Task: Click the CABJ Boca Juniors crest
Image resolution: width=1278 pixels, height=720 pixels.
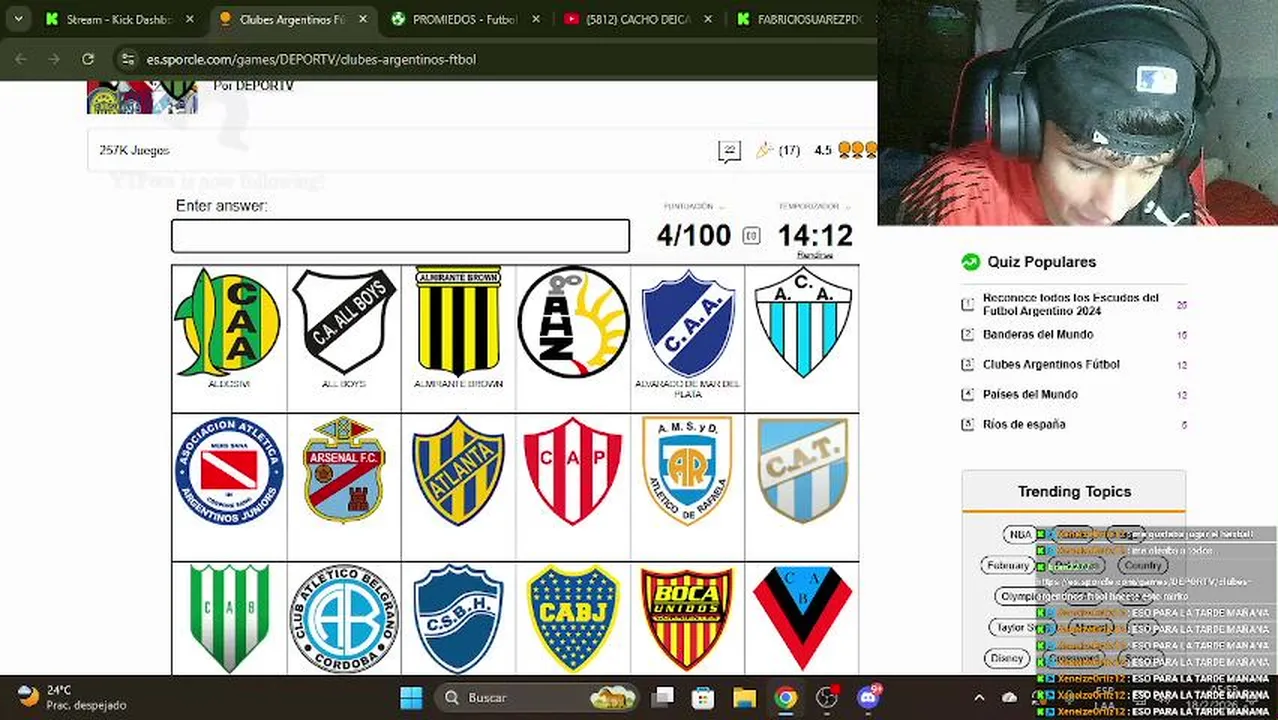Action: [573, 619]
